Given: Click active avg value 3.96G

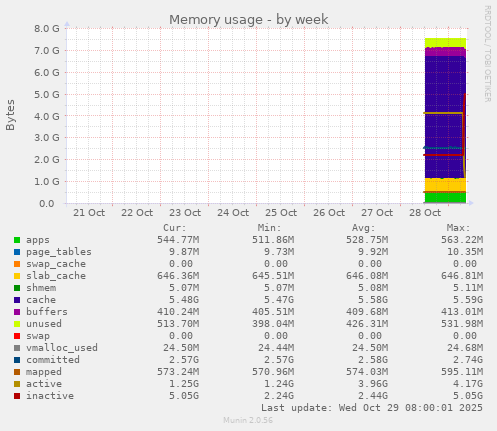Looking at the screenshot, I should coord(373,384).
